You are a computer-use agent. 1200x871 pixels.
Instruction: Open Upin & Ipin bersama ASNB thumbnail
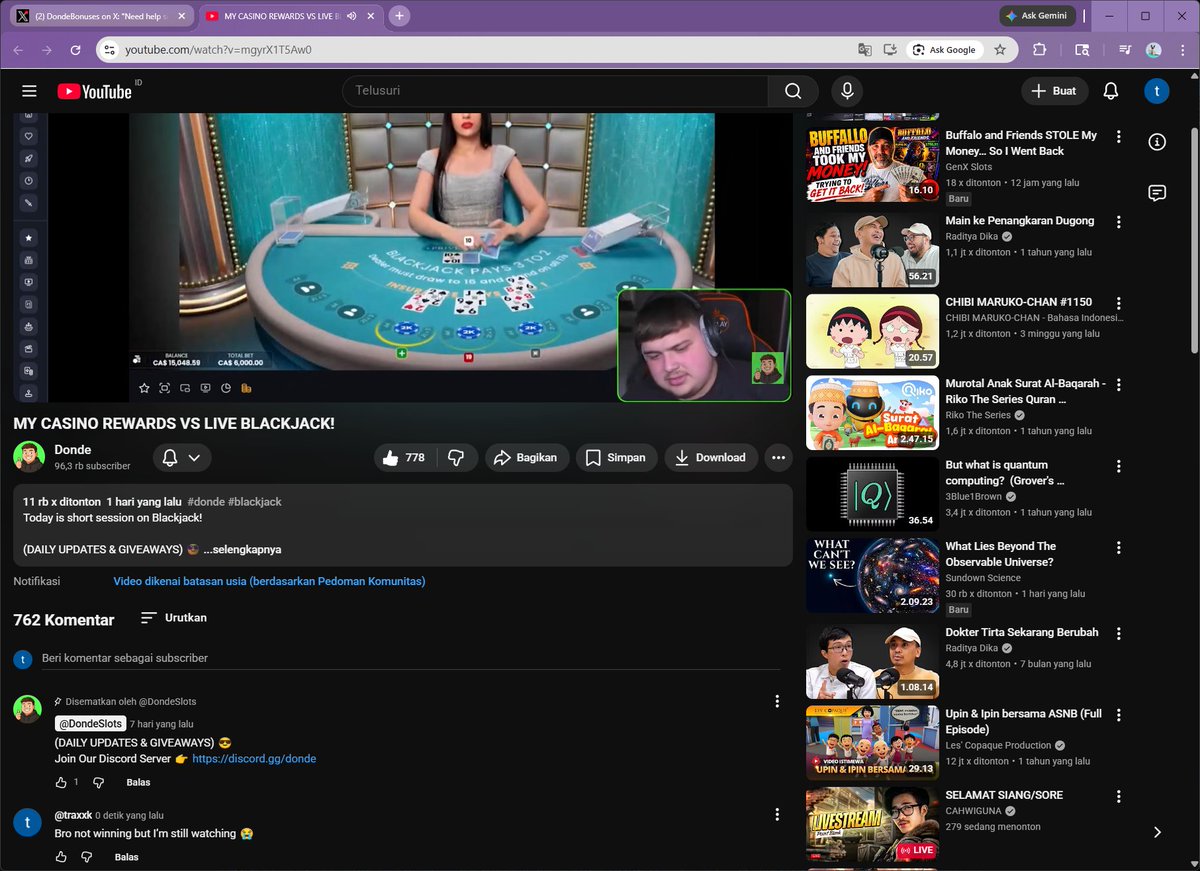click(872, 743)
